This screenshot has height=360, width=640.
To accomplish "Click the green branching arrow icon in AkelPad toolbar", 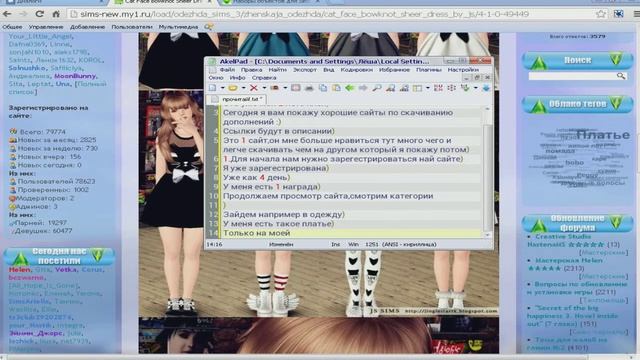I will click(465, 88).
